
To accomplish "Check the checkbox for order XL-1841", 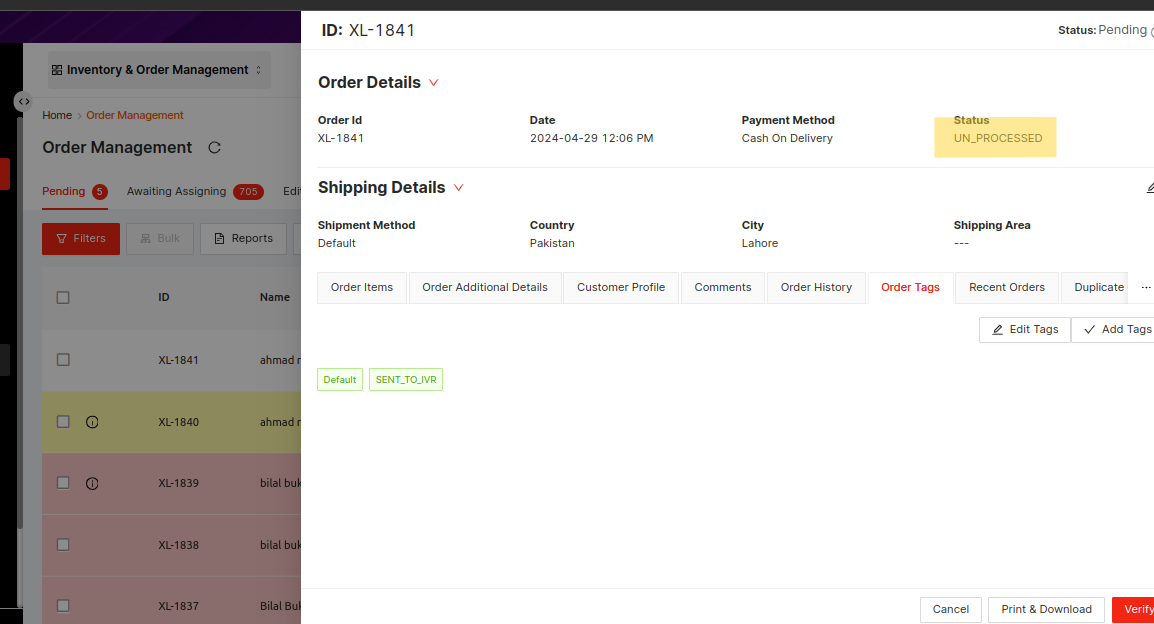I will (x=63, y=360).
